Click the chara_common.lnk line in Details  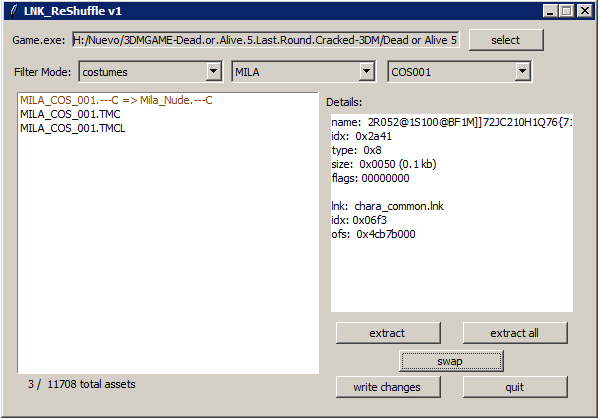[x=387, y=206]
